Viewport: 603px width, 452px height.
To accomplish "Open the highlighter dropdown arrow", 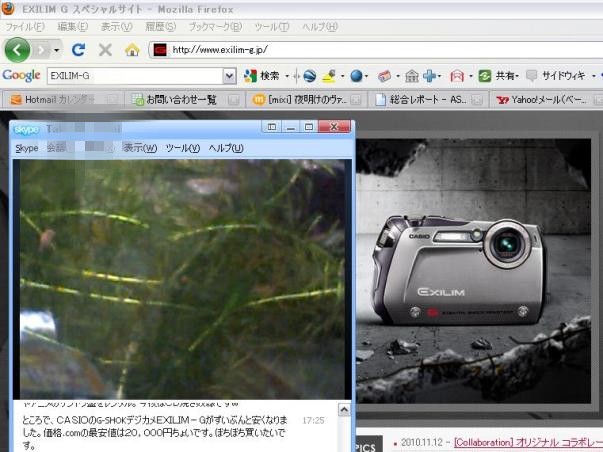I will [342, 76].
